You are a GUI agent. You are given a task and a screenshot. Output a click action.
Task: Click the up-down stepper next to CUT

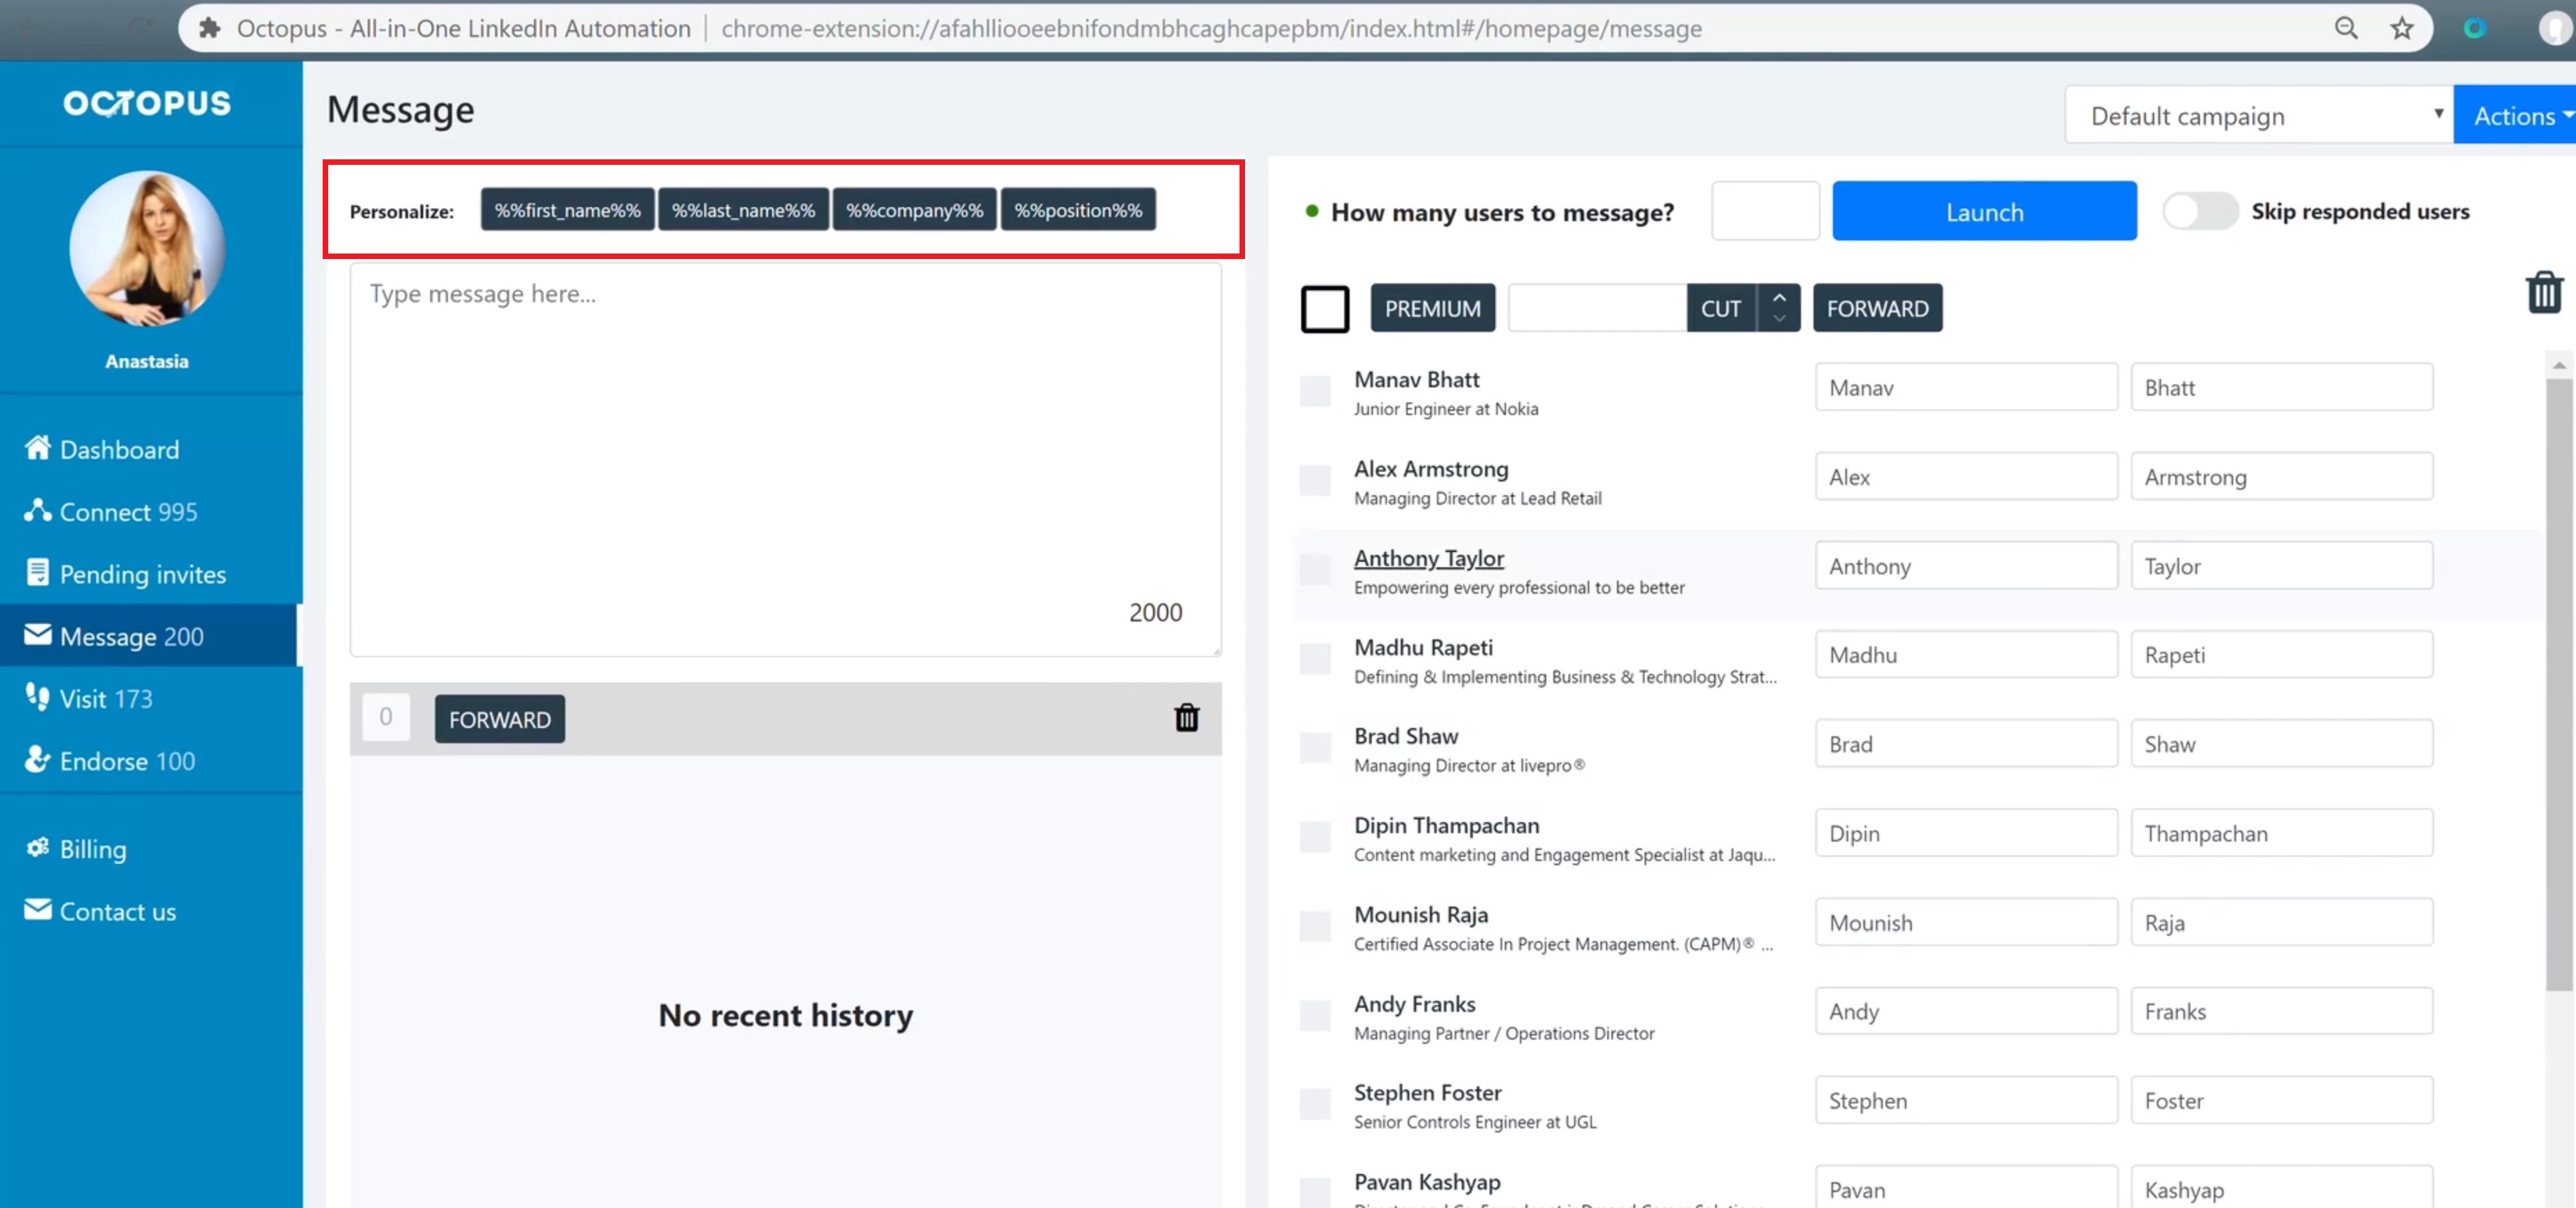click(1778, 308)
